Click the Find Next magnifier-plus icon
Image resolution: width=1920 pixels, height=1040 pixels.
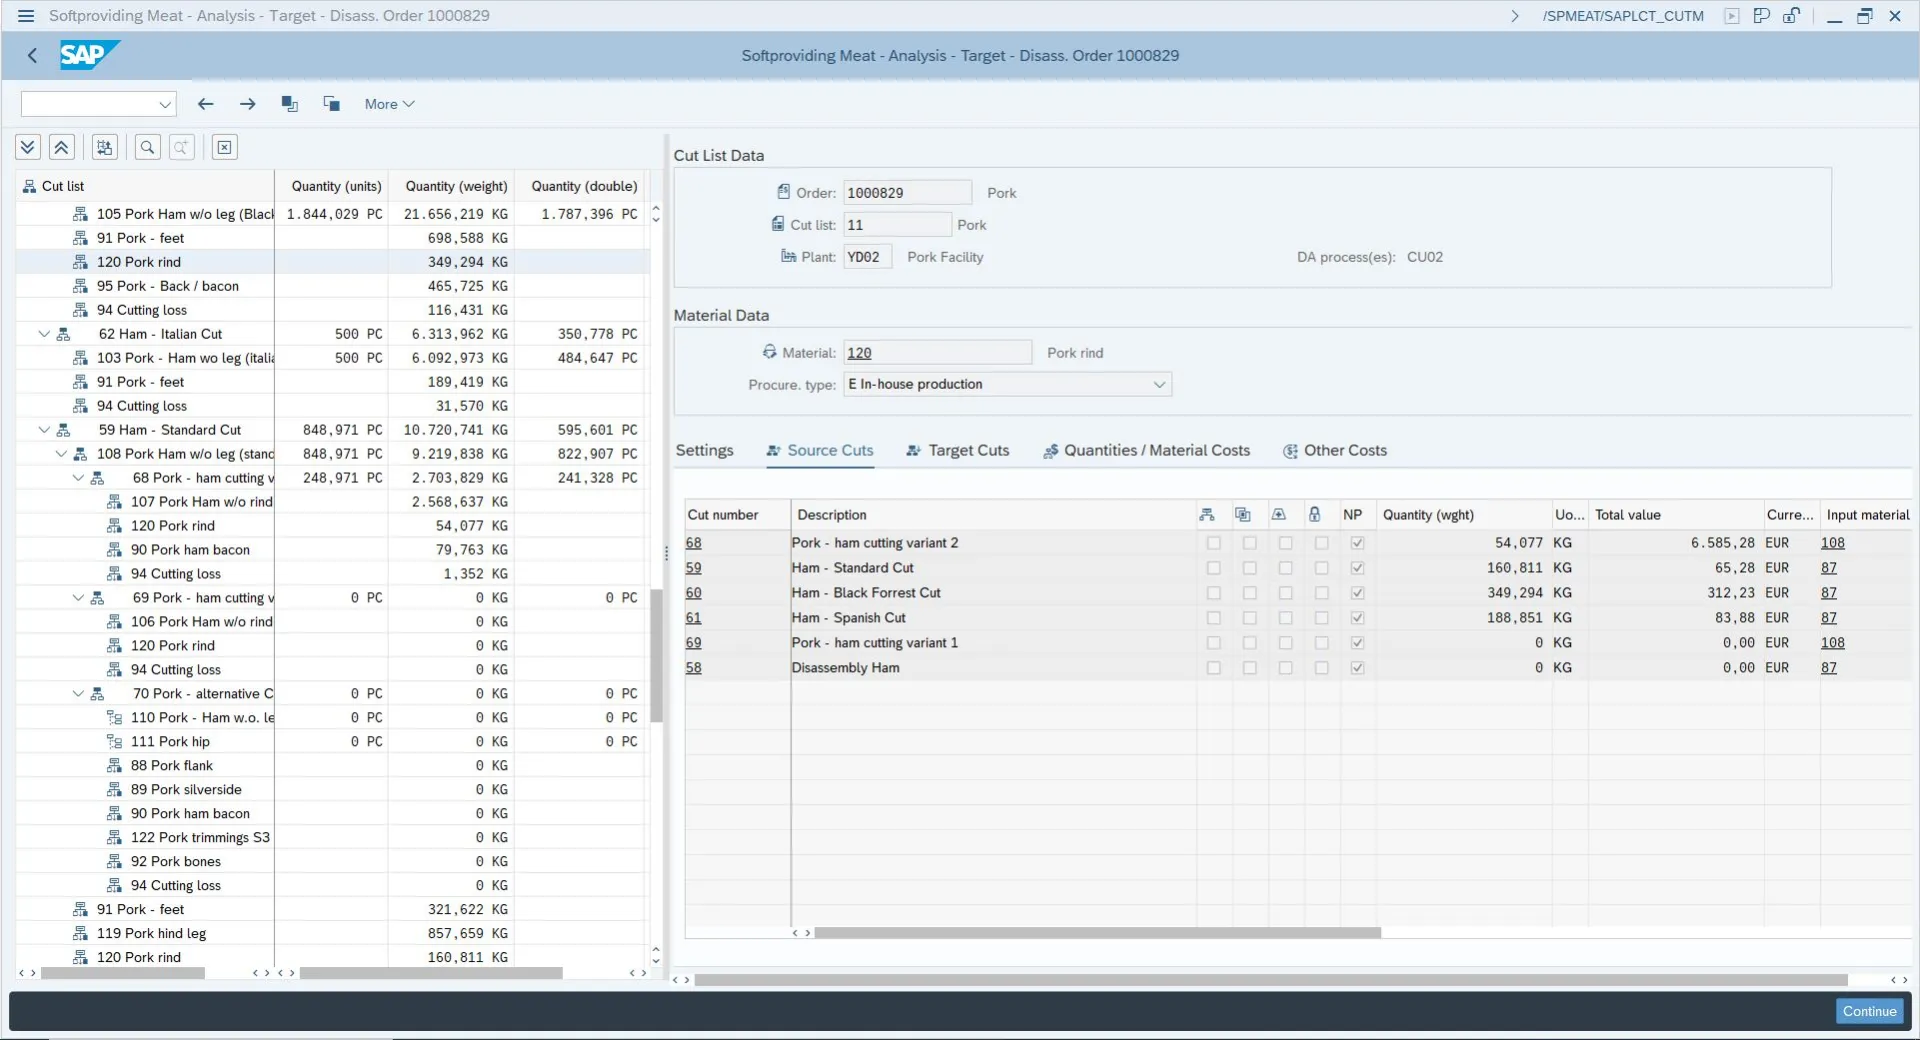(x=181, y=148)
